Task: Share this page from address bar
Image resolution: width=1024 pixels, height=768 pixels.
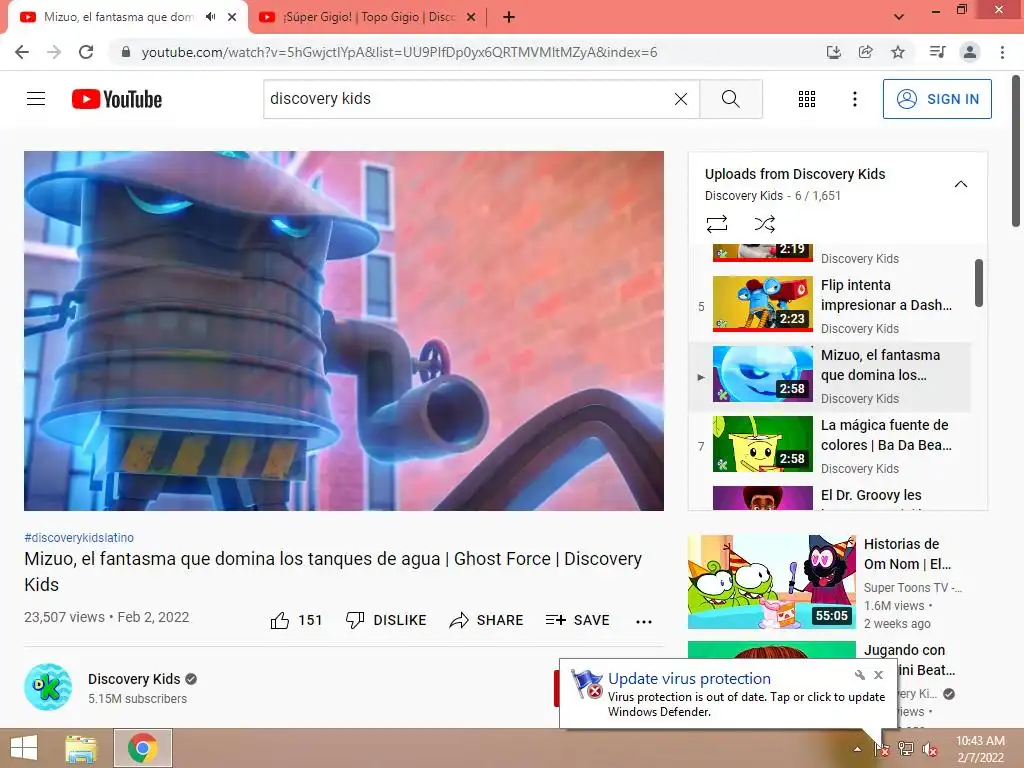Action: (x=865, y=52)
